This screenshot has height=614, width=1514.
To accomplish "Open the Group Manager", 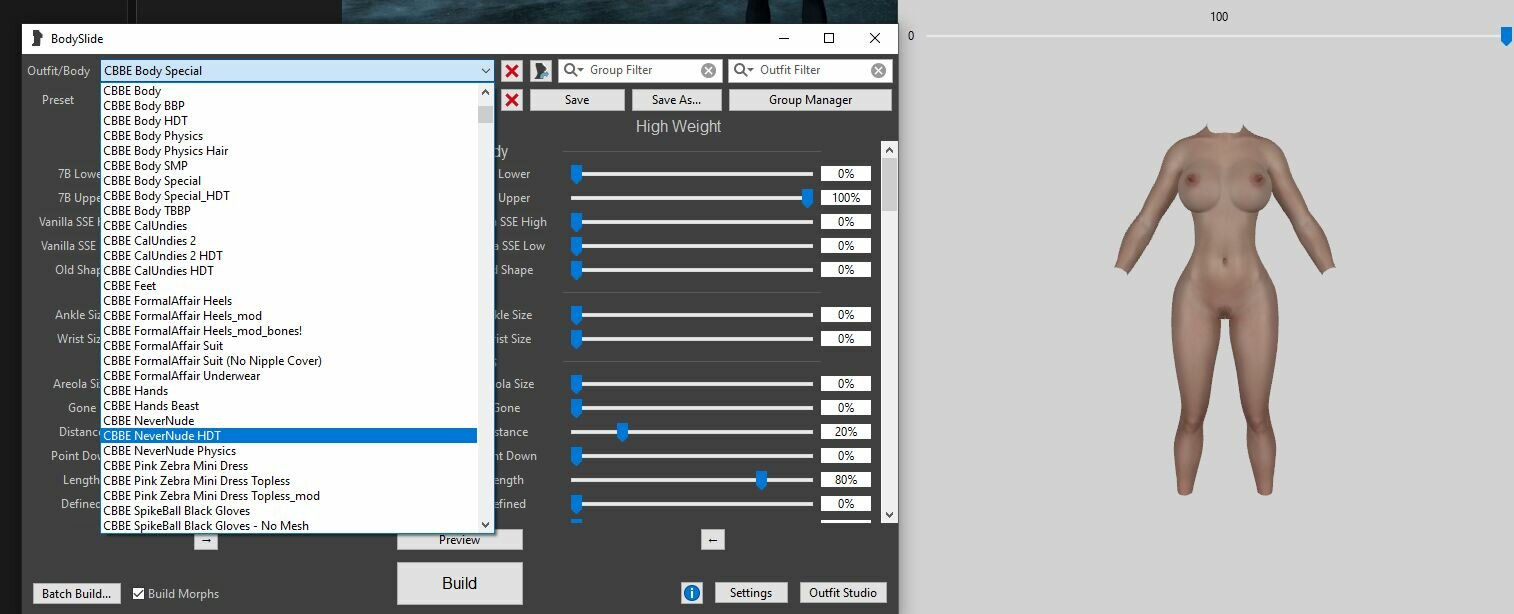I will coord(810,100).
